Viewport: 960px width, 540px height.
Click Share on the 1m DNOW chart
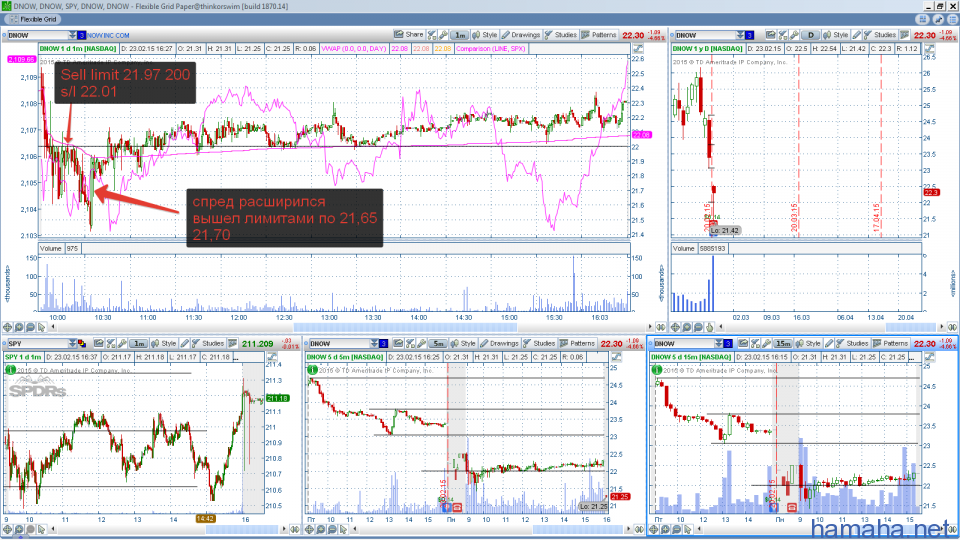pos(409,35)
